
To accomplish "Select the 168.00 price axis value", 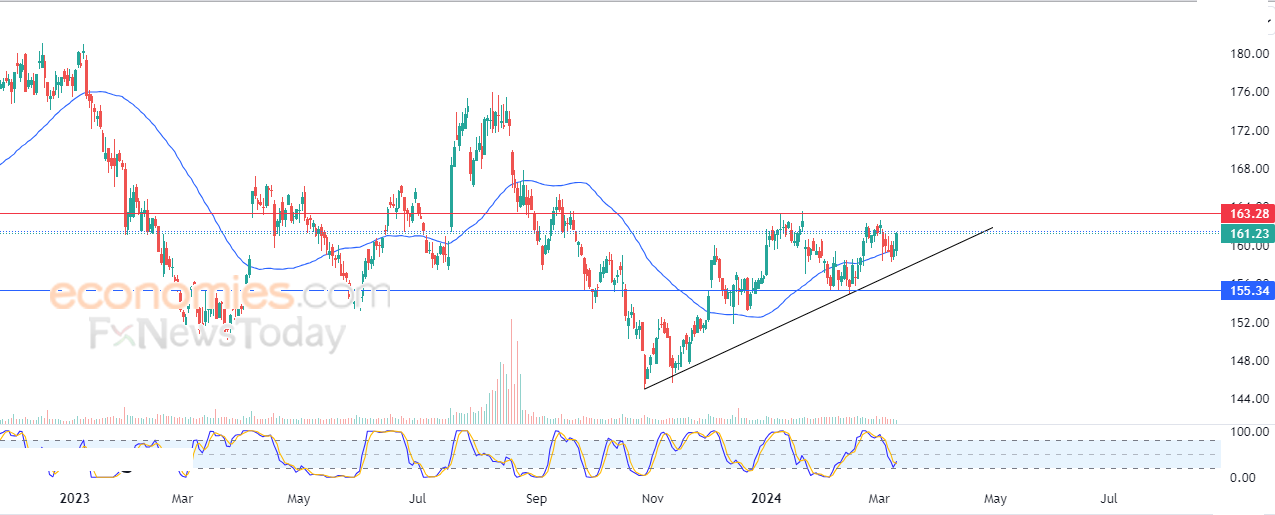I will click(1251, 169).
